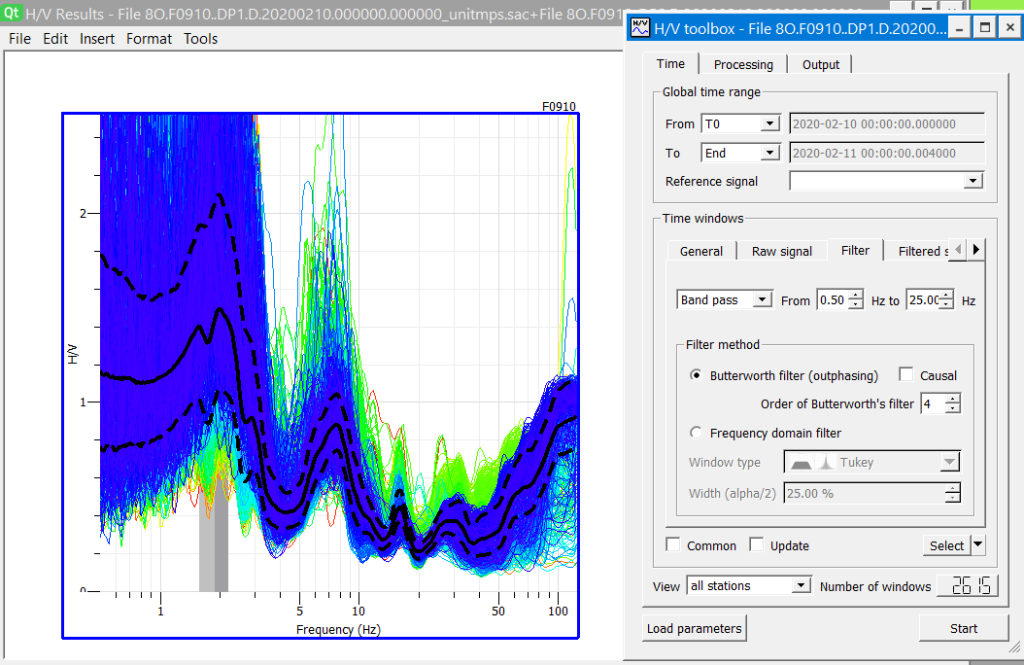The height and width of the screenshot is (665, 1024).
Task: Open the Insert menu
Action: click(x=97, y=39)
